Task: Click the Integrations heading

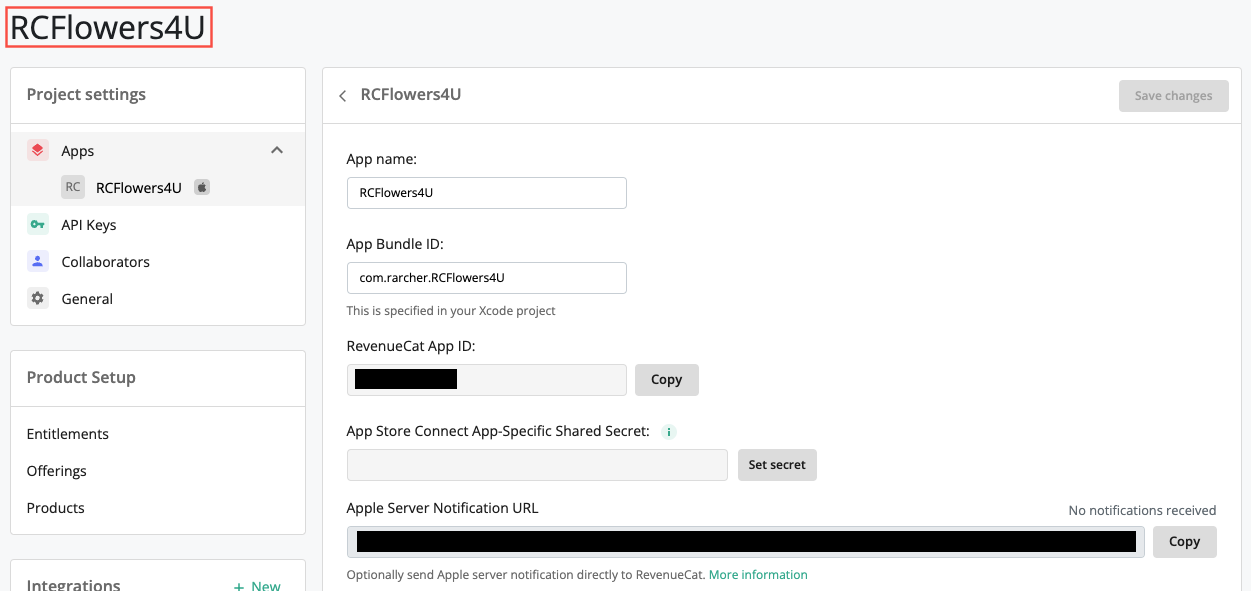Action: 74,585
